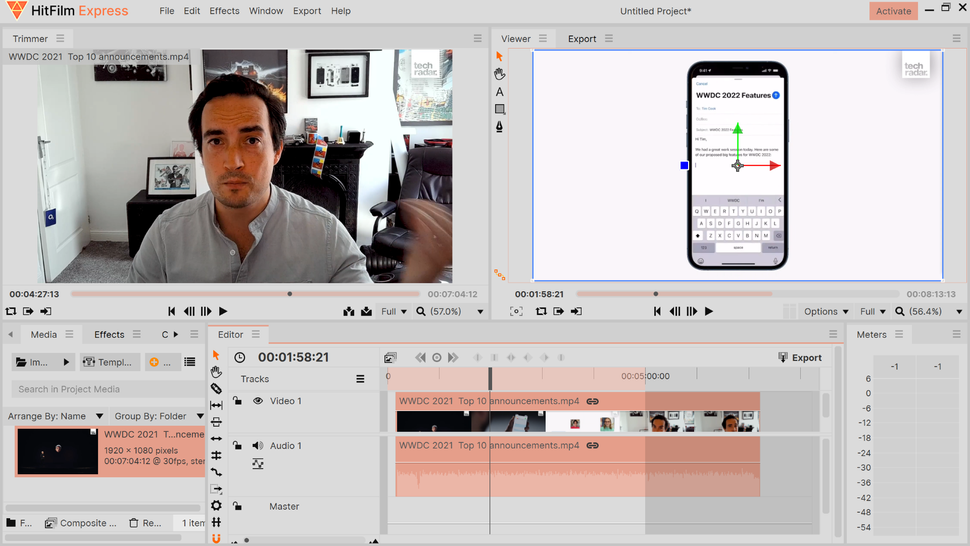The image size is (970, 546).
Task: Click the Viewer scrub bar playhead
Action: (656, 294)
